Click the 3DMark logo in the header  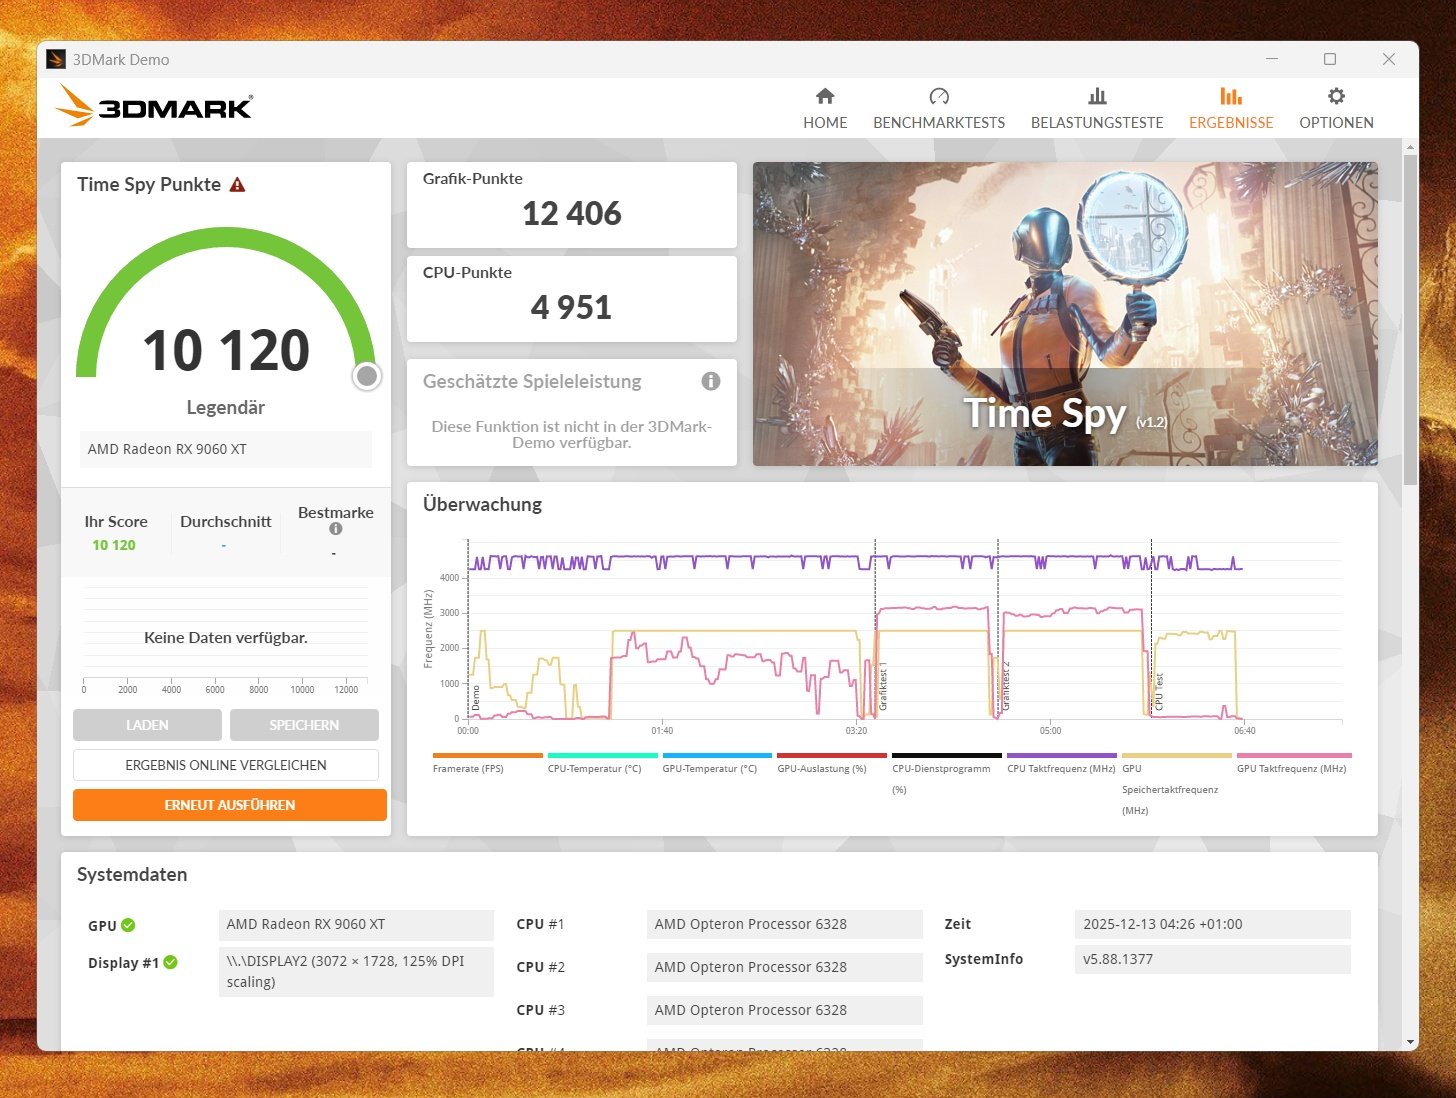(x=154, y=106)
